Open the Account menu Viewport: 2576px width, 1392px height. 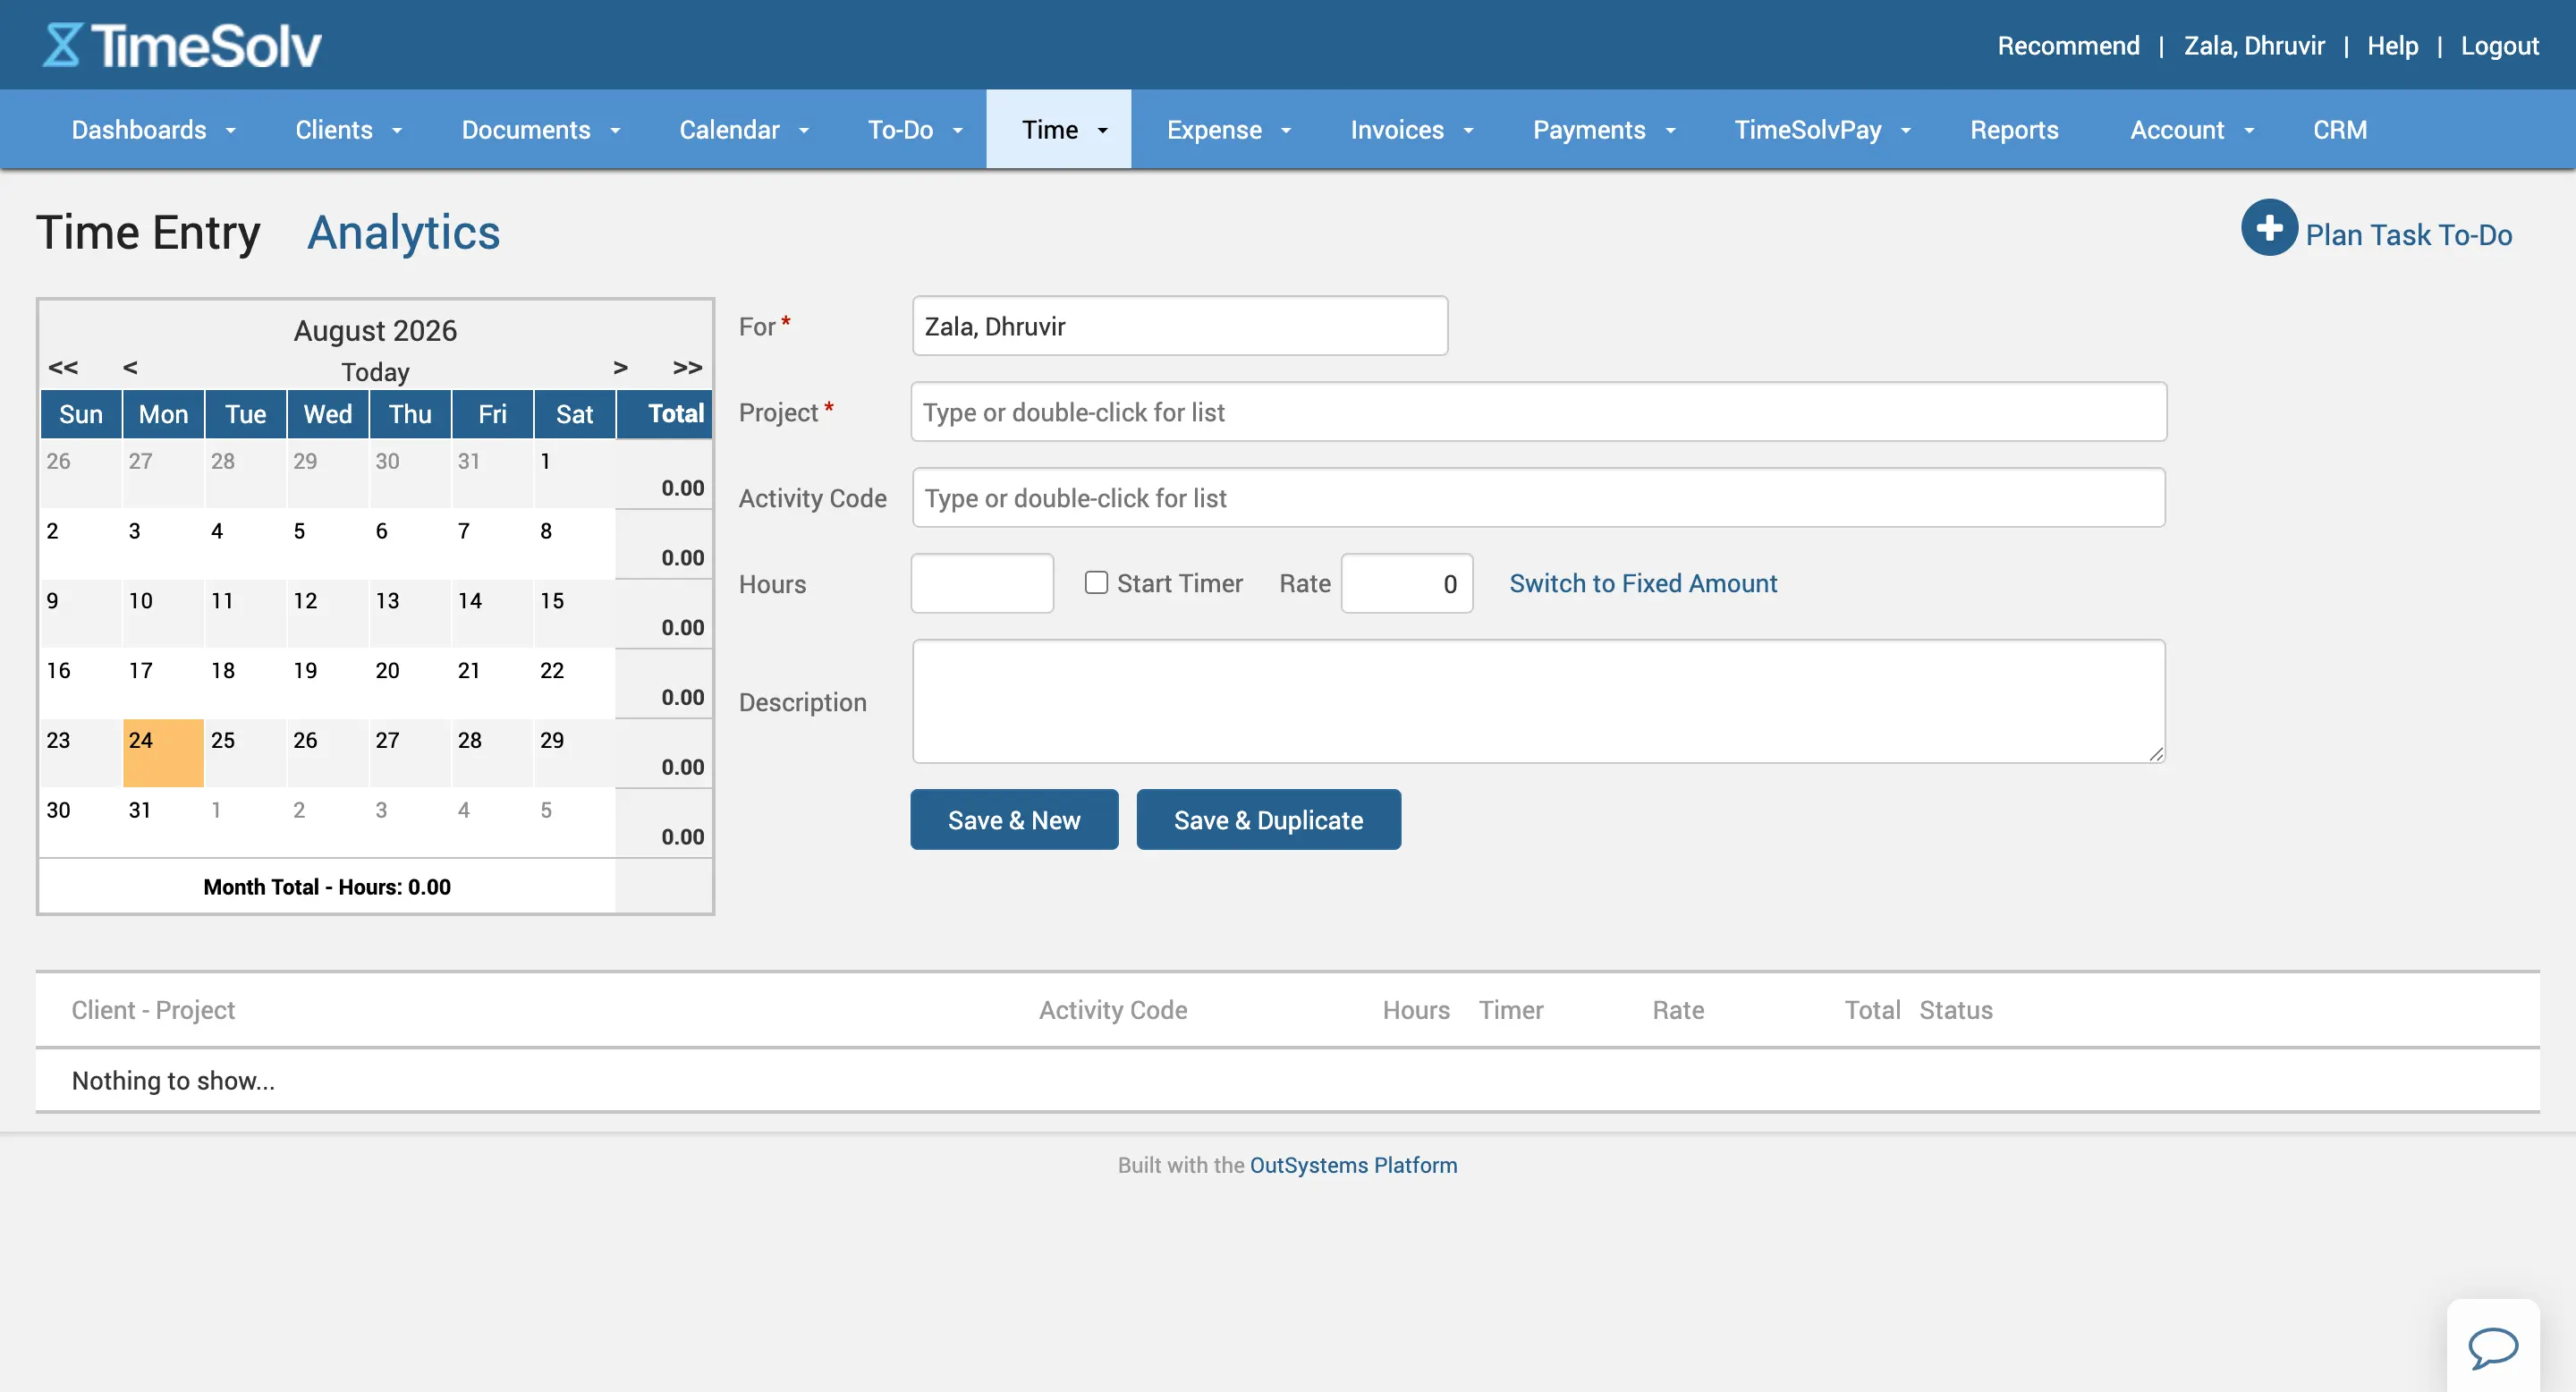click(2192, 130)
